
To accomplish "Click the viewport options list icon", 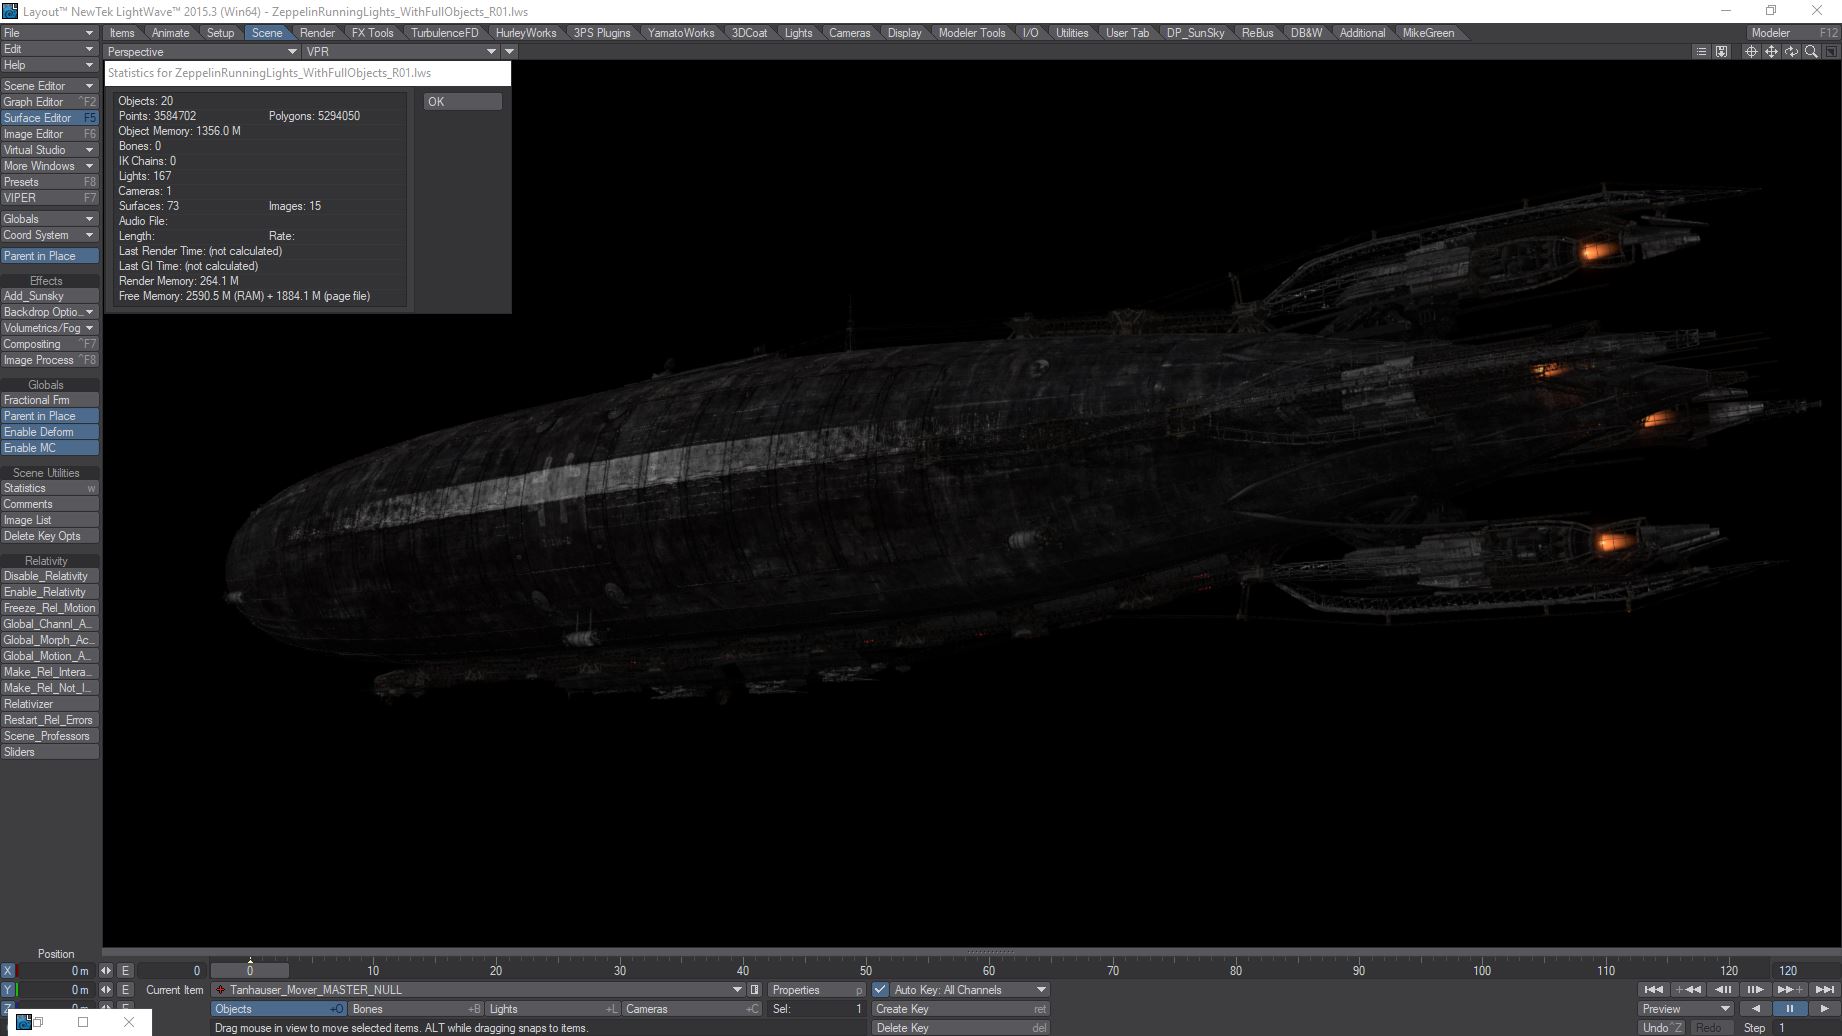I will tap(1701, 52).
